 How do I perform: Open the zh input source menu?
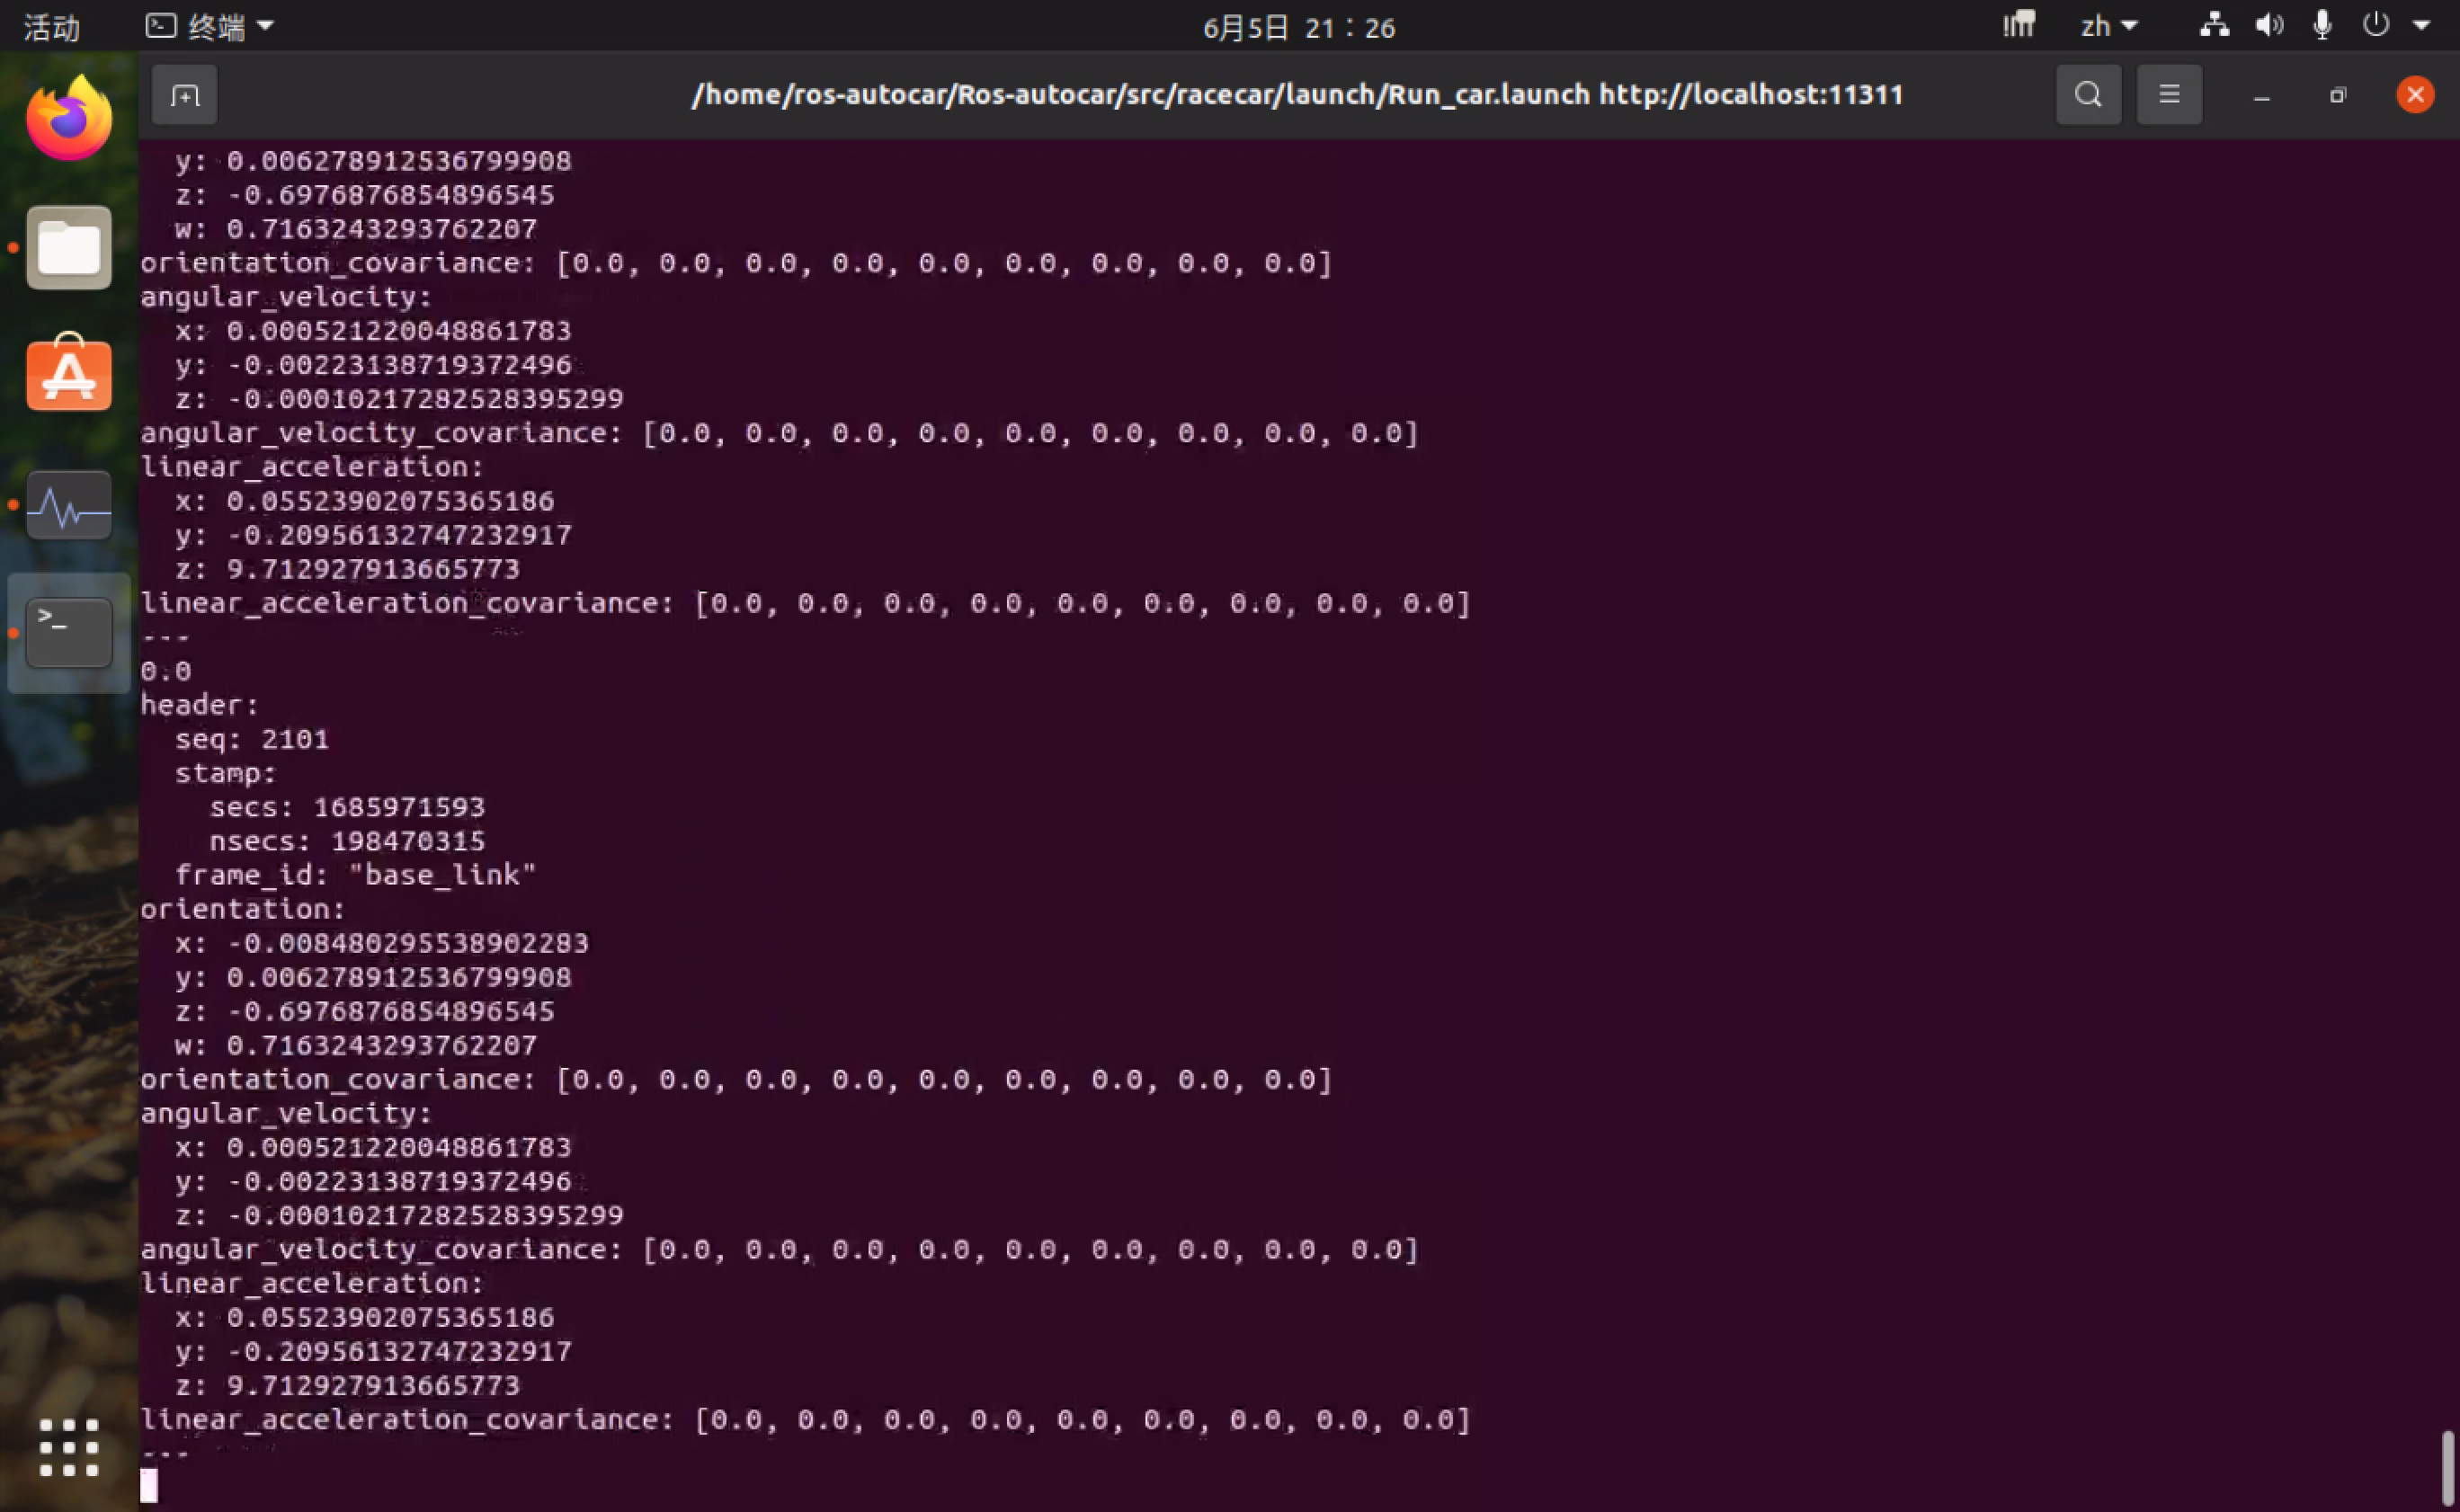click(x=2109, y=26)
